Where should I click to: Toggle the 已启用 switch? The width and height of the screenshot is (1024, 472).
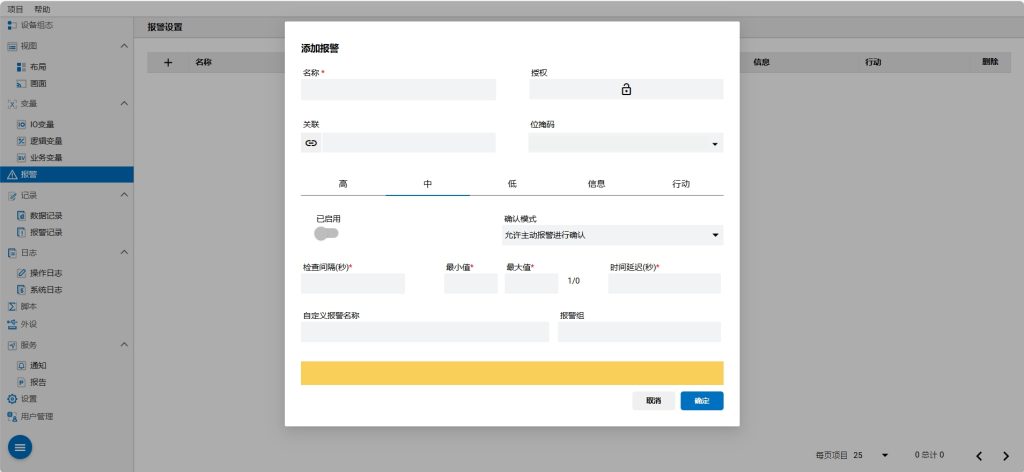coord(326,233)
